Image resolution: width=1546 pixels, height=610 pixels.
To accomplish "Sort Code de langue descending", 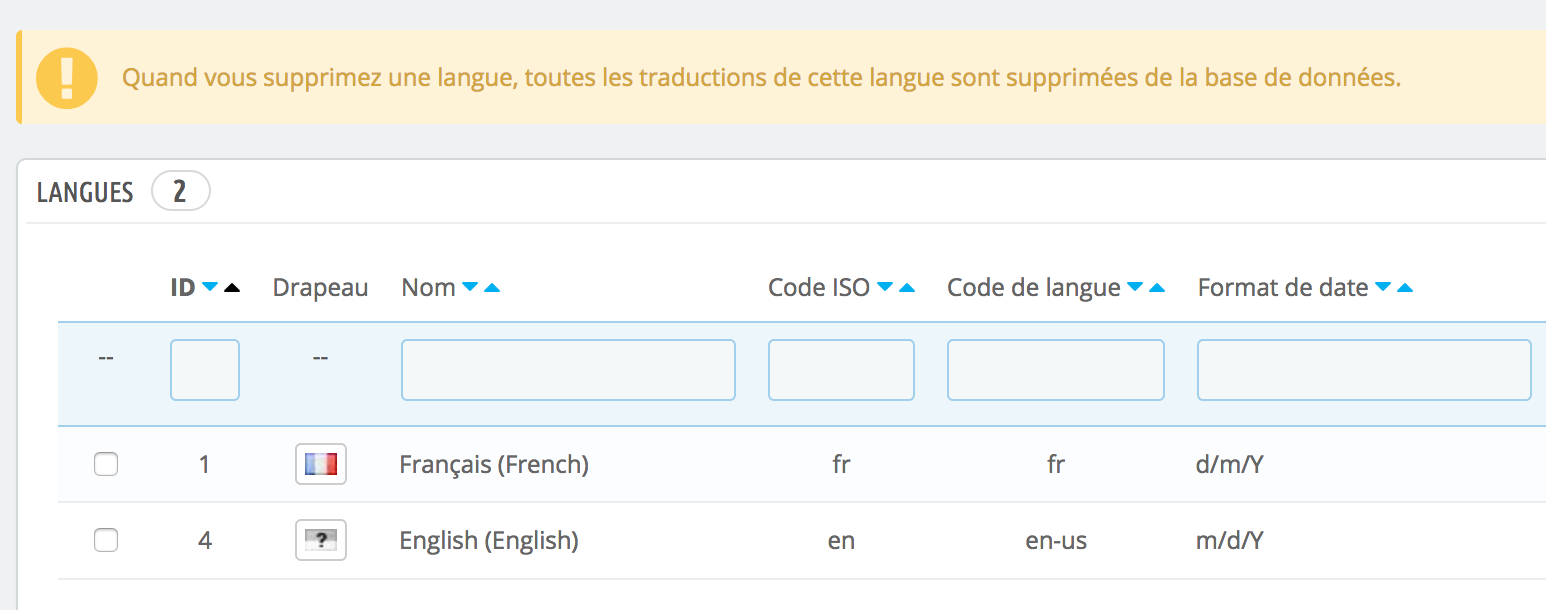I will tap(1135, 288).
